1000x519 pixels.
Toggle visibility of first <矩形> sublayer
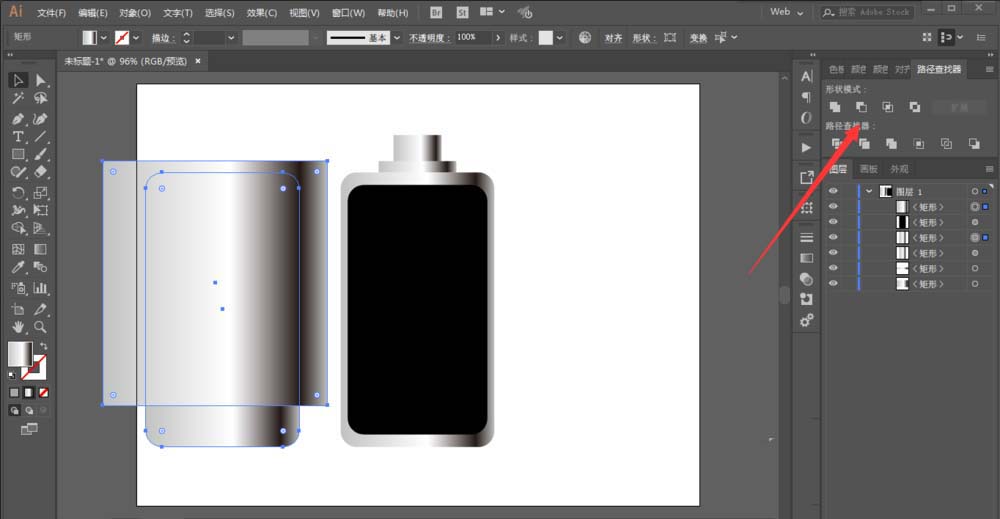tap(833, 207)
